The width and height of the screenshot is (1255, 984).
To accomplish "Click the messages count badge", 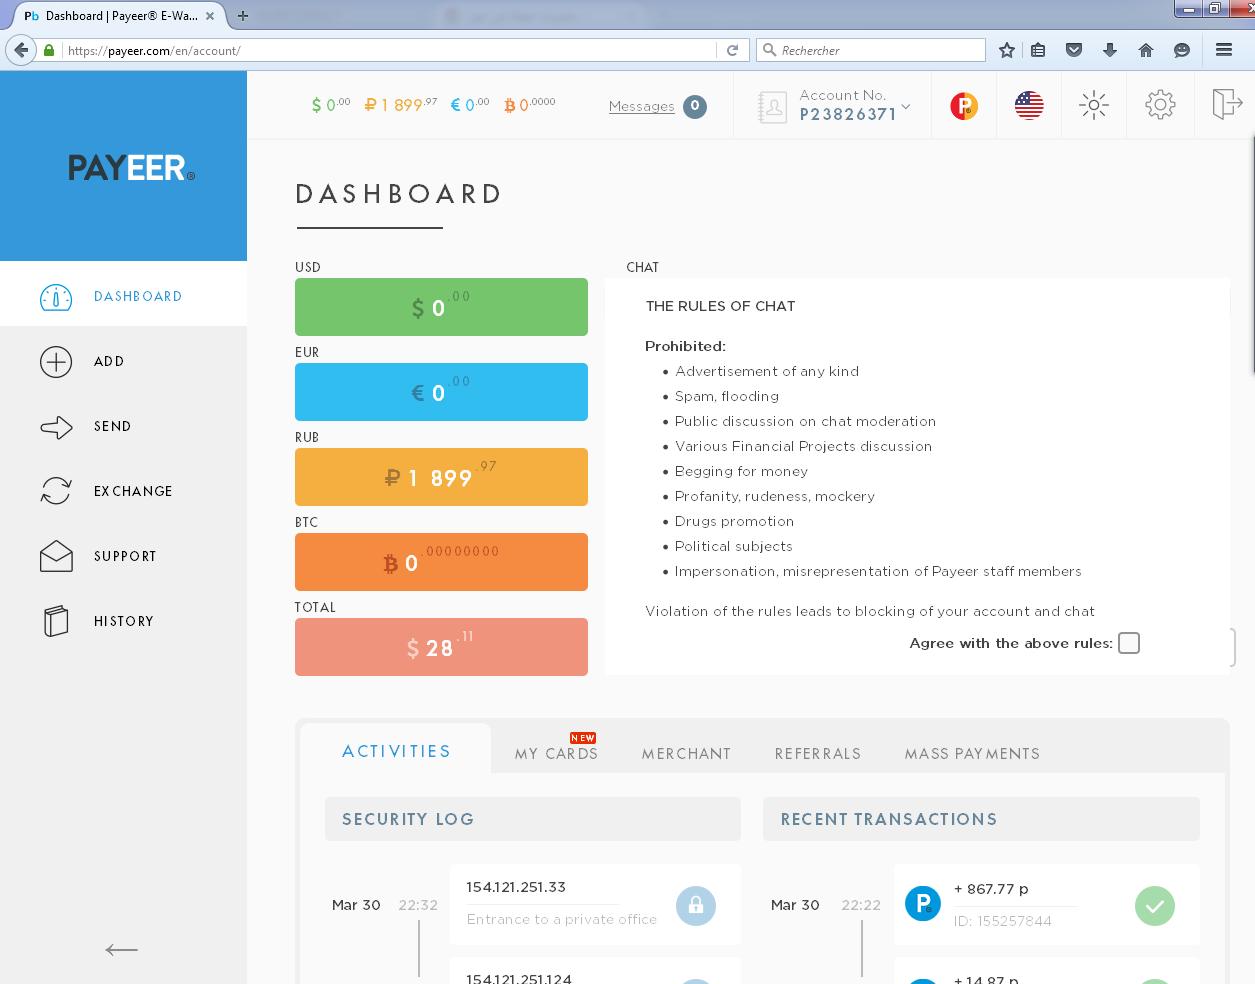I will (x=695, y=106).
